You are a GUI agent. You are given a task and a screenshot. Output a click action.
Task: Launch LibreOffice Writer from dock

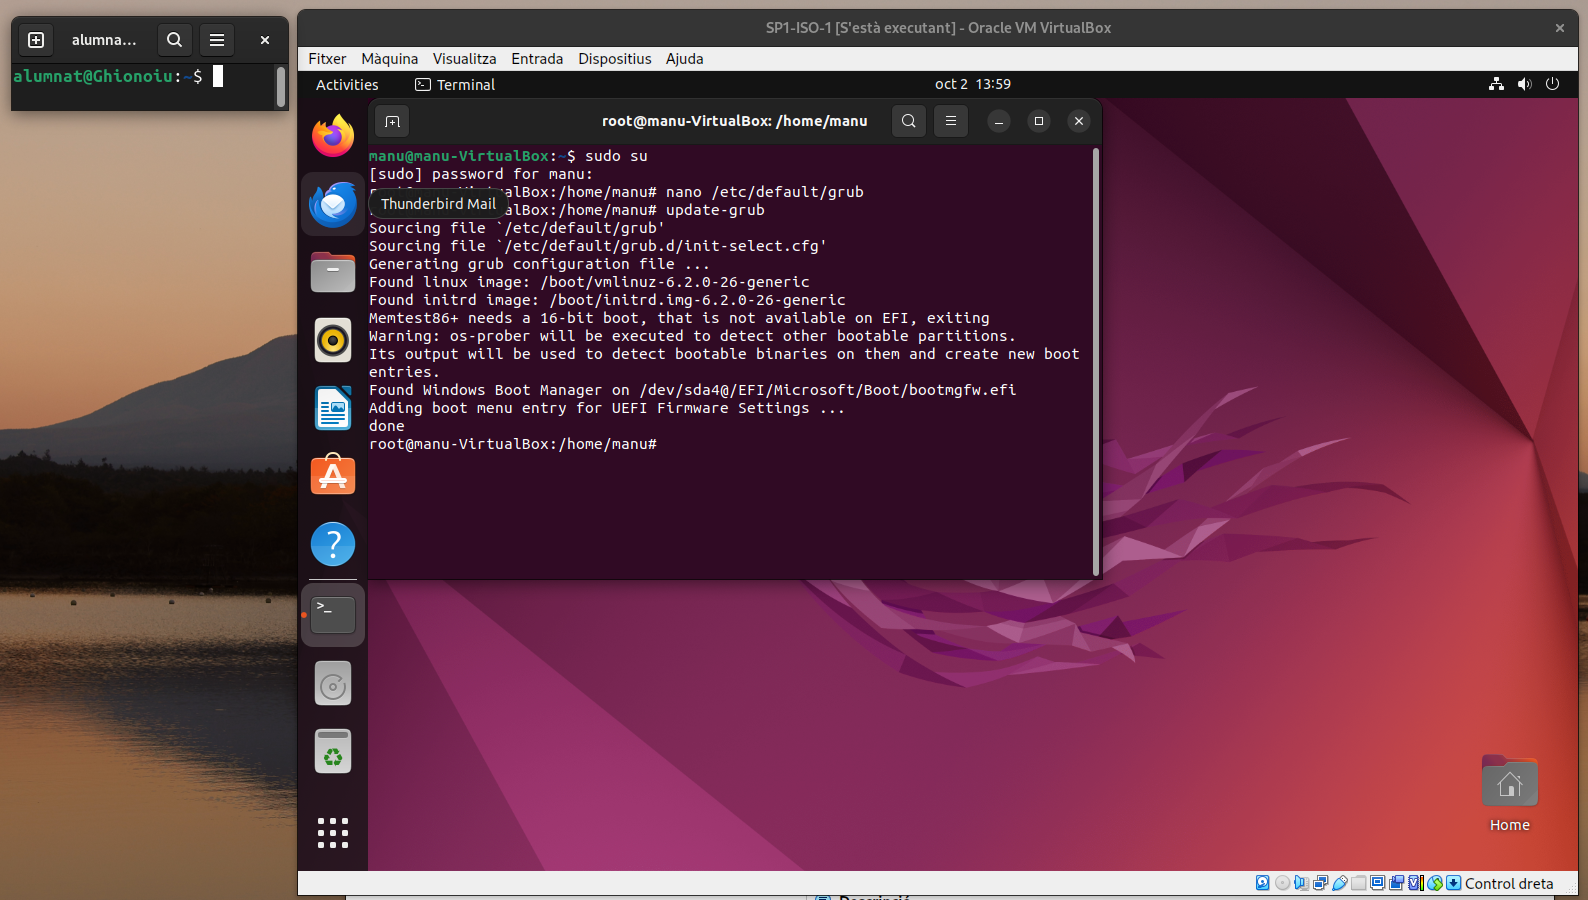[333, 408]
